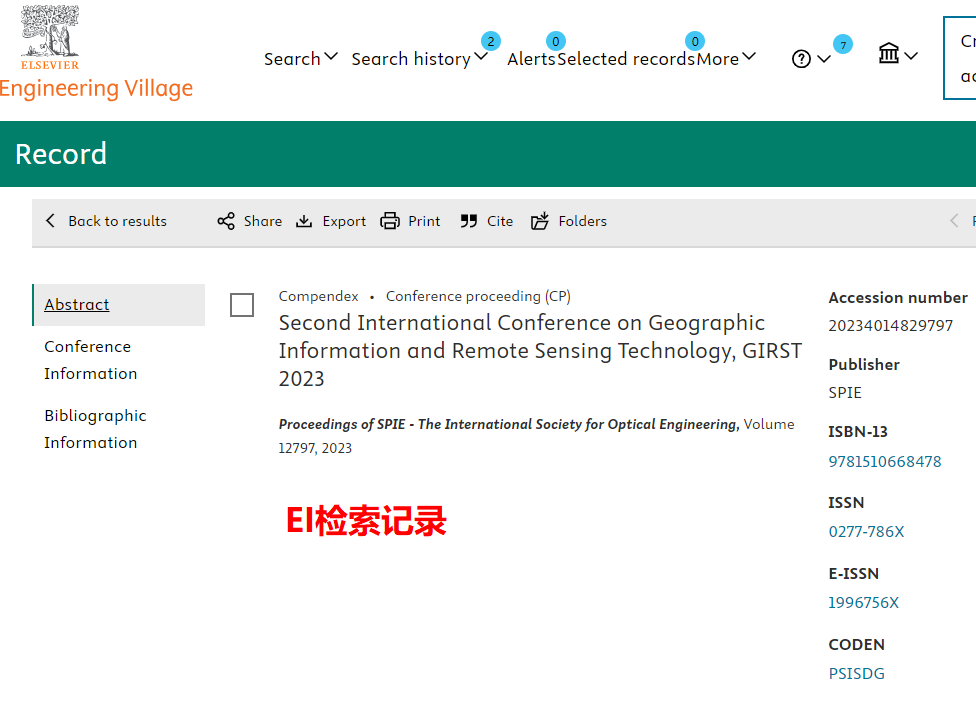
Task: Click the help question mark icon
Action: tap(801, 59)
